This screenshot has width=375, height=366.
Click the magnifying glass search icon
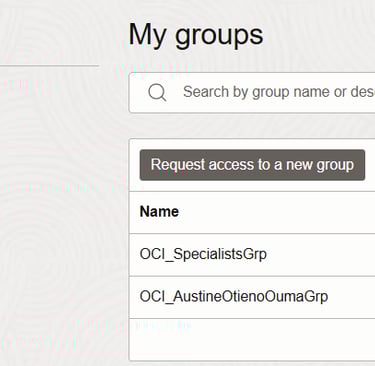coord(157,92)
